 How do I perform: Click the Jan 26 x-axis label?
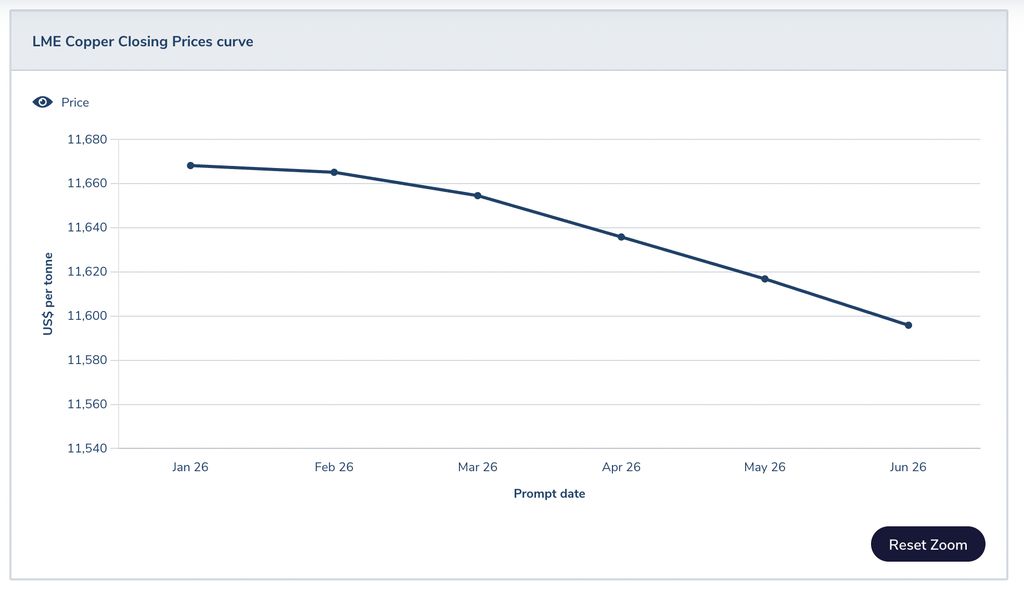190,467
